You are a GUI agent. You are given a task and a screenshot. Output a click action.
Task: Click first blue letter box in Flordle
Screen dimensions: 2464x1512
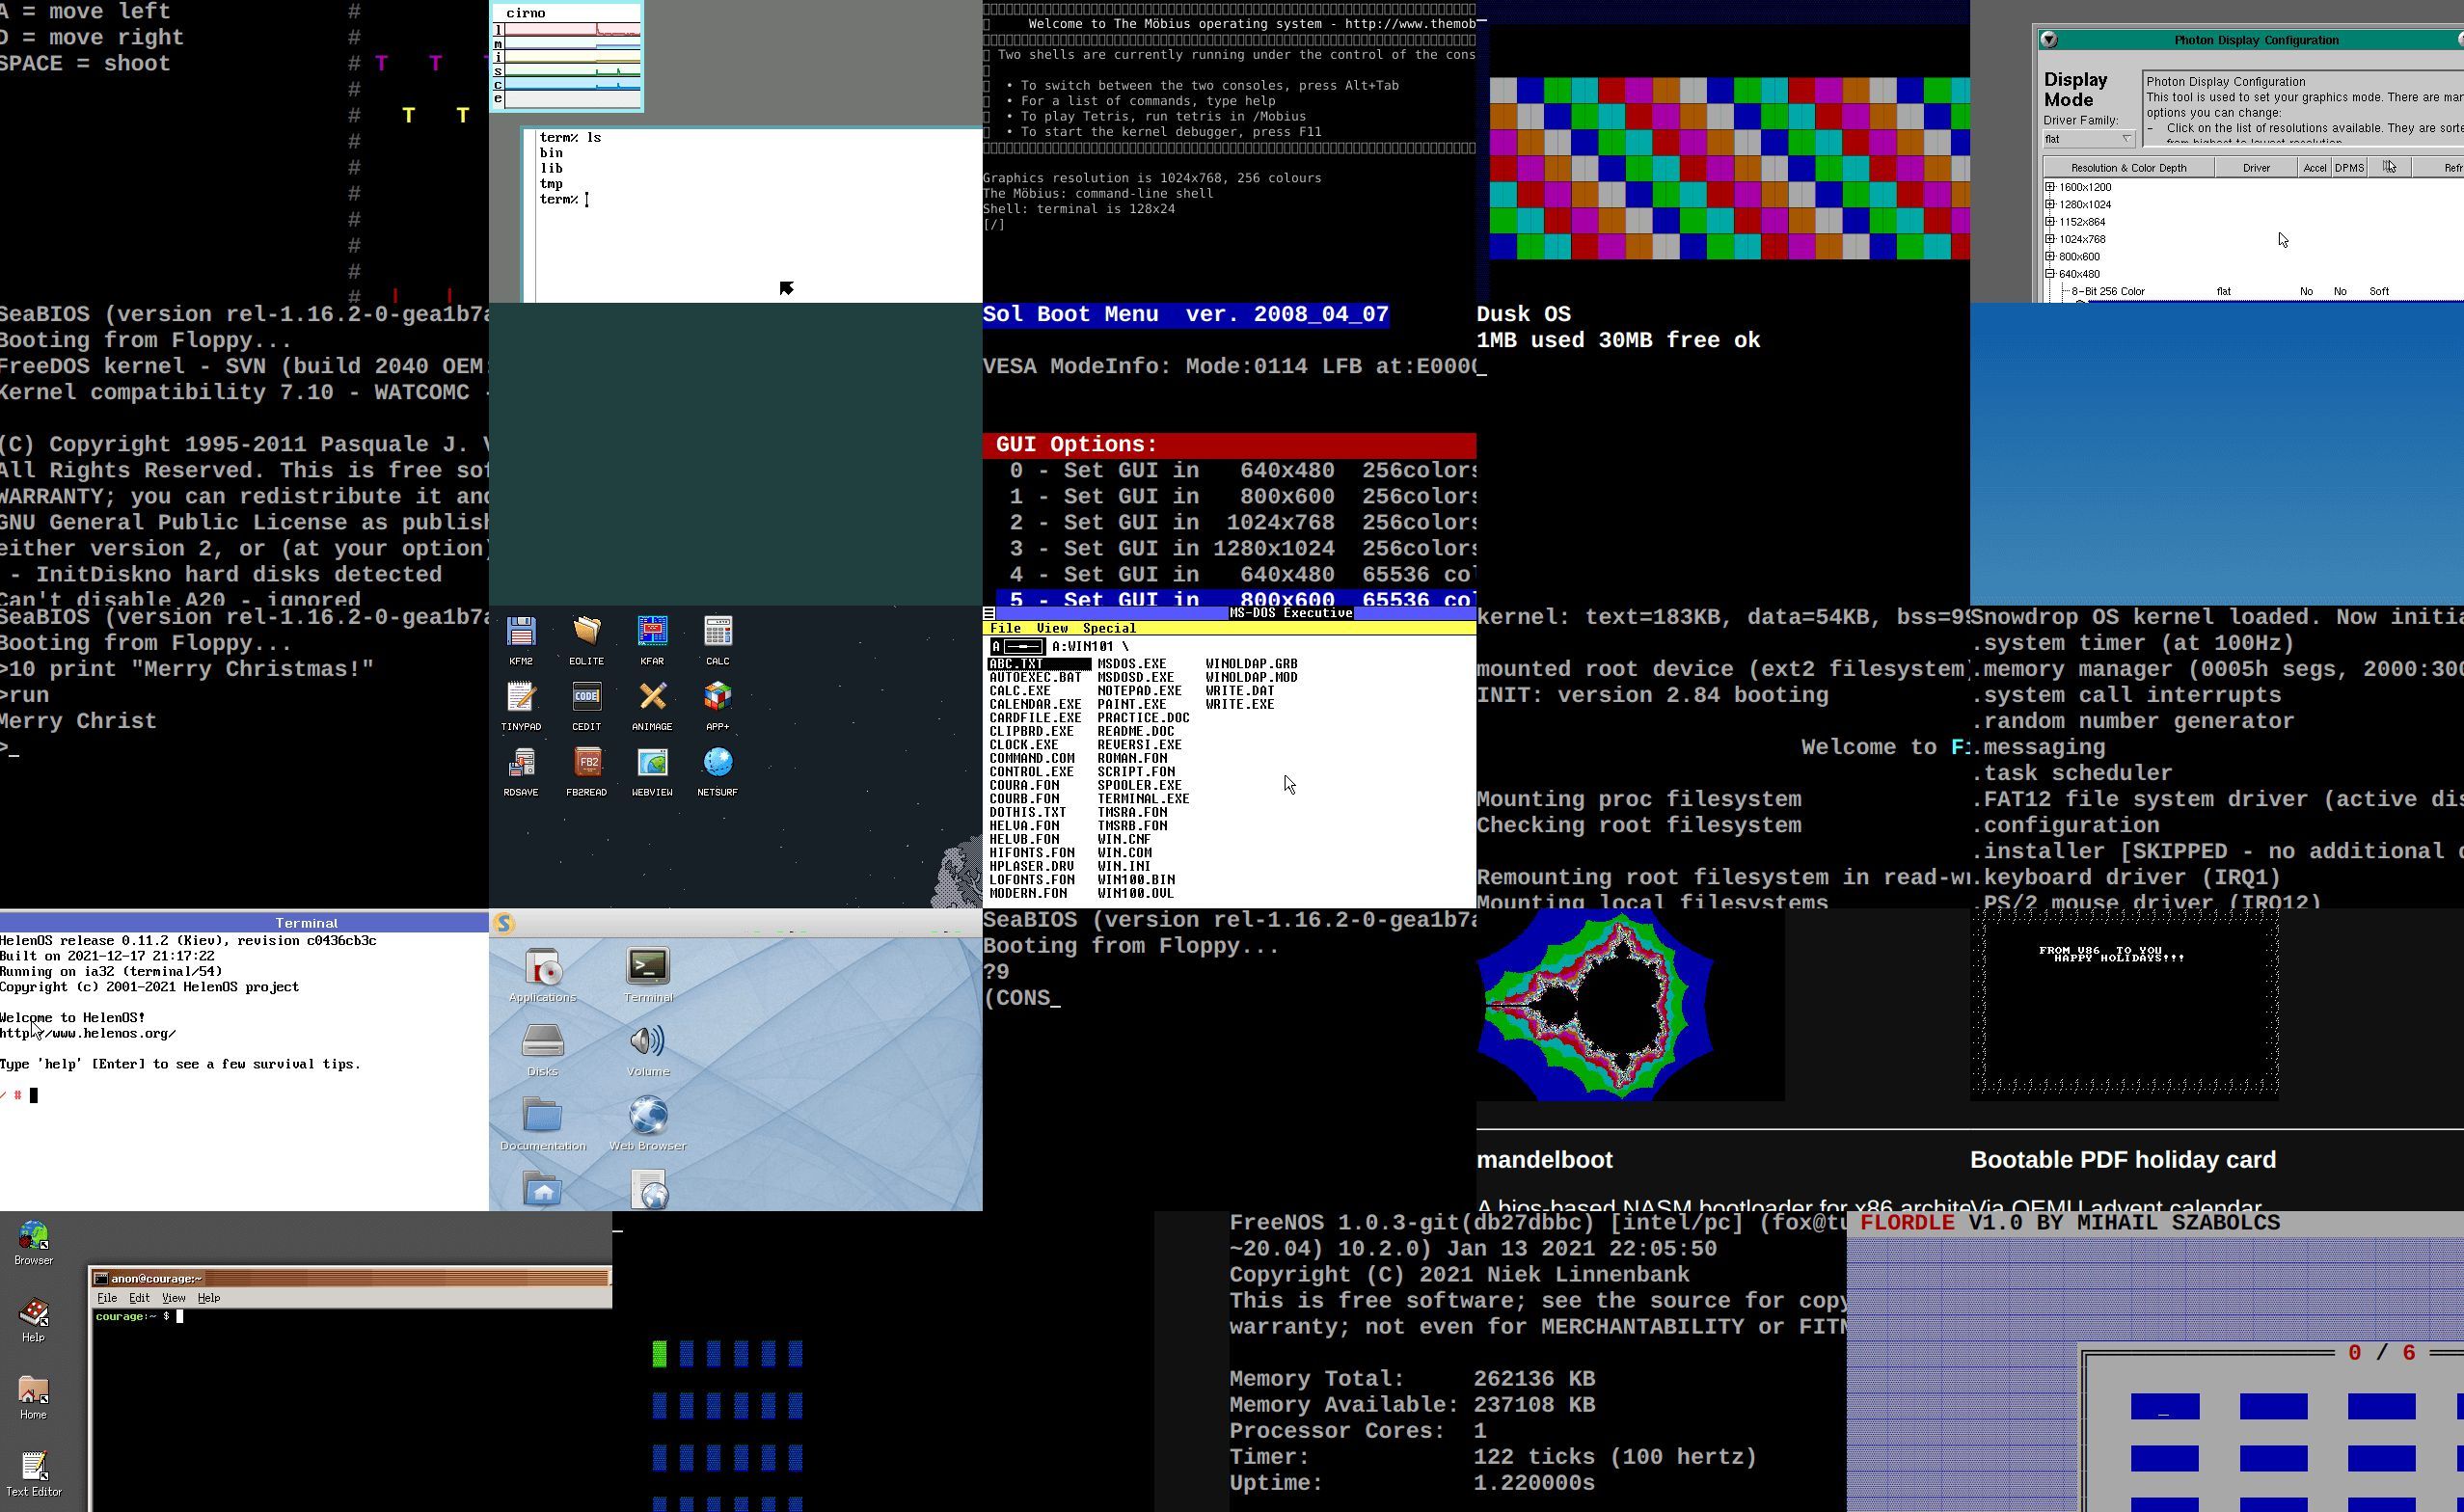pyautogui.click(x=2164, y=1406)
